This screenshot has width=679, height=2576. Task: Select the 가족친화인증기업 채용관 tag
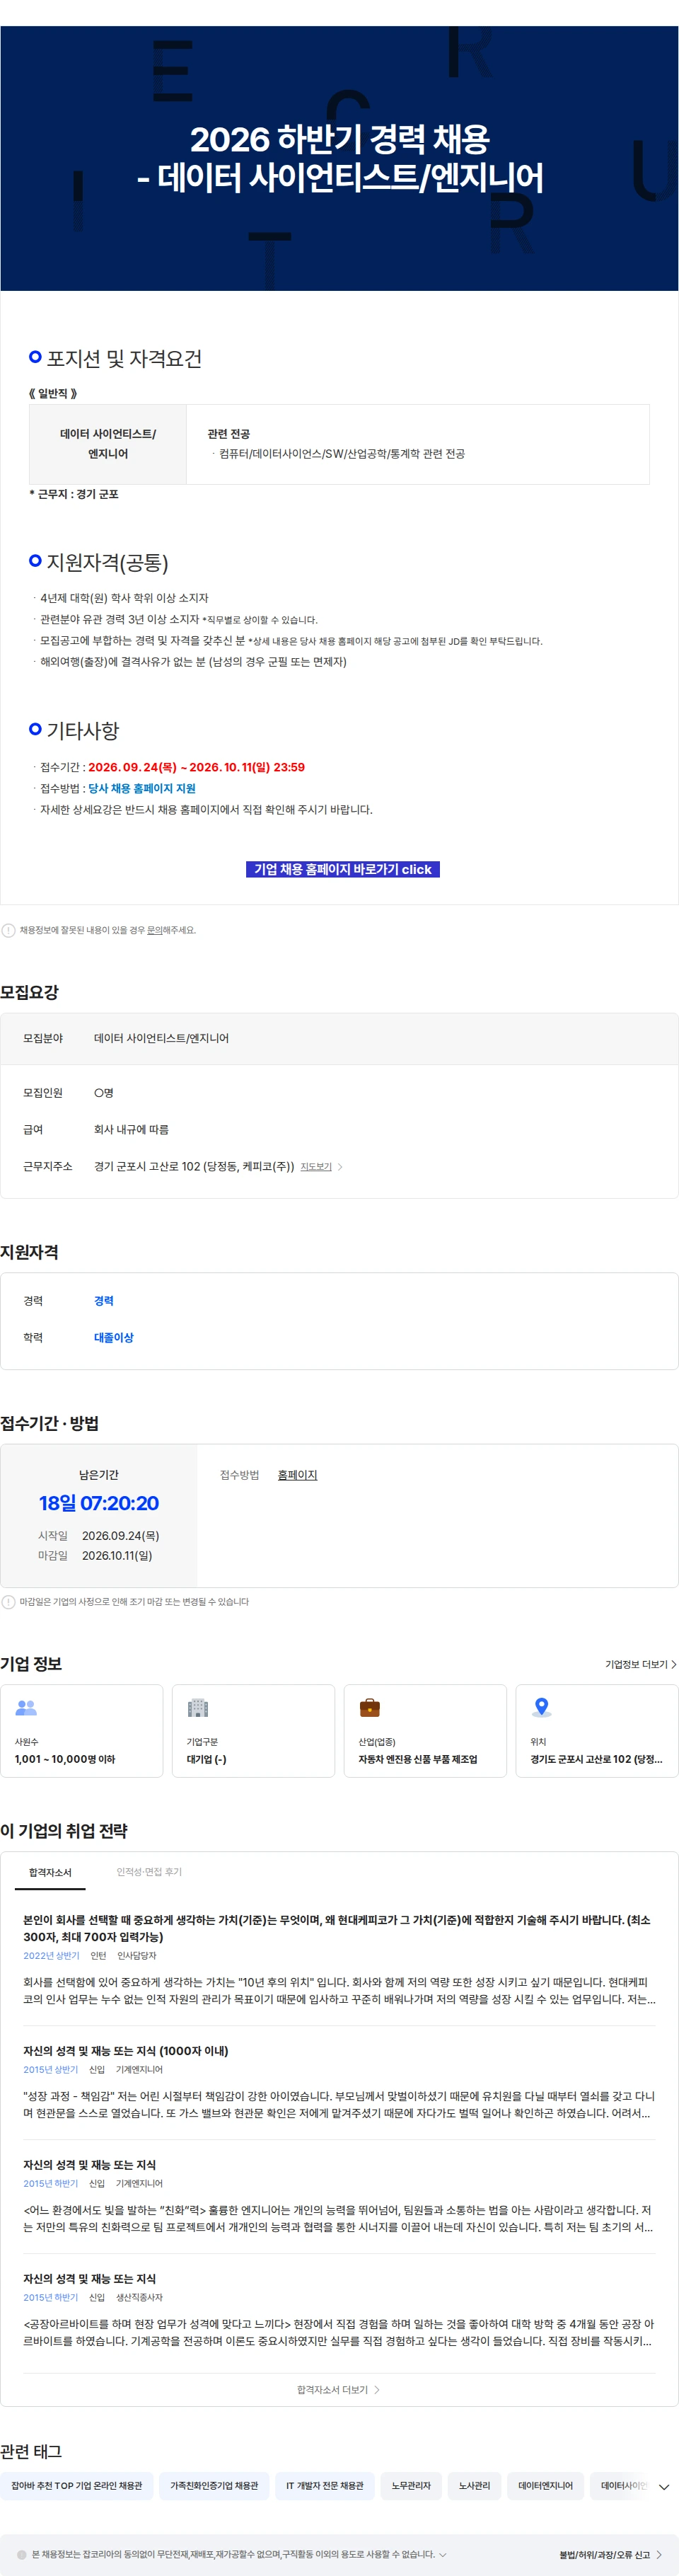(x=214, y=2485)
